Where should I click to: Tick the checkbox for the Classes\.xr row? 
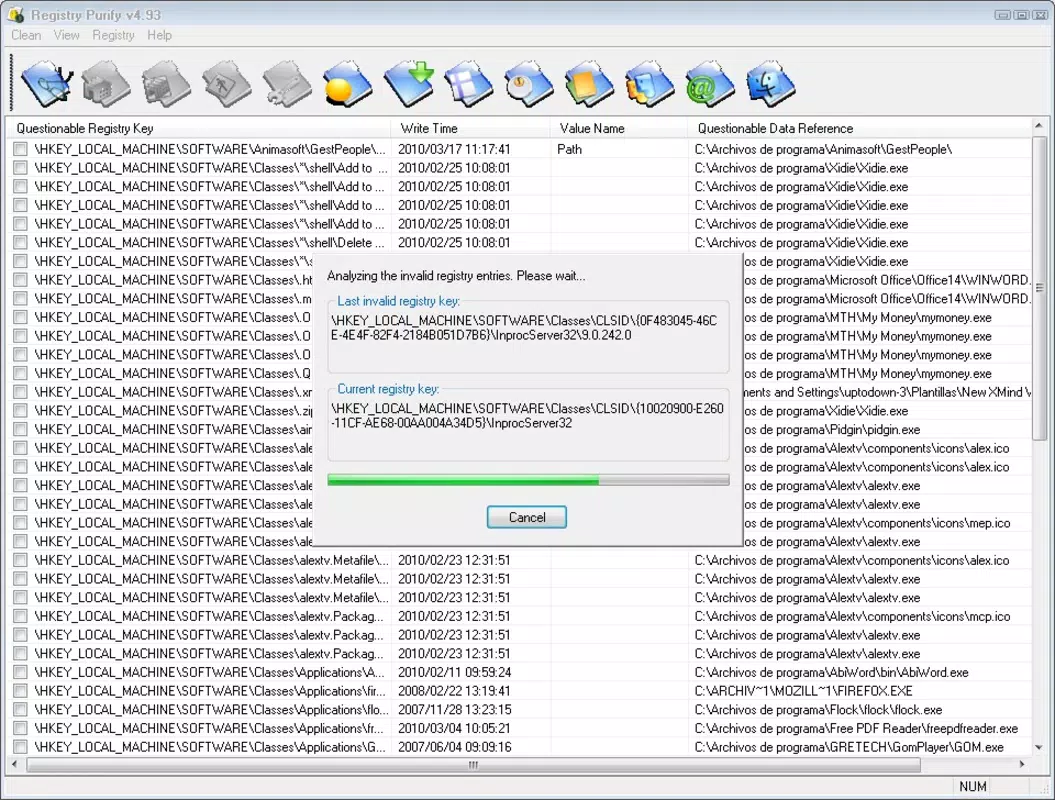[x=20, y=392]
